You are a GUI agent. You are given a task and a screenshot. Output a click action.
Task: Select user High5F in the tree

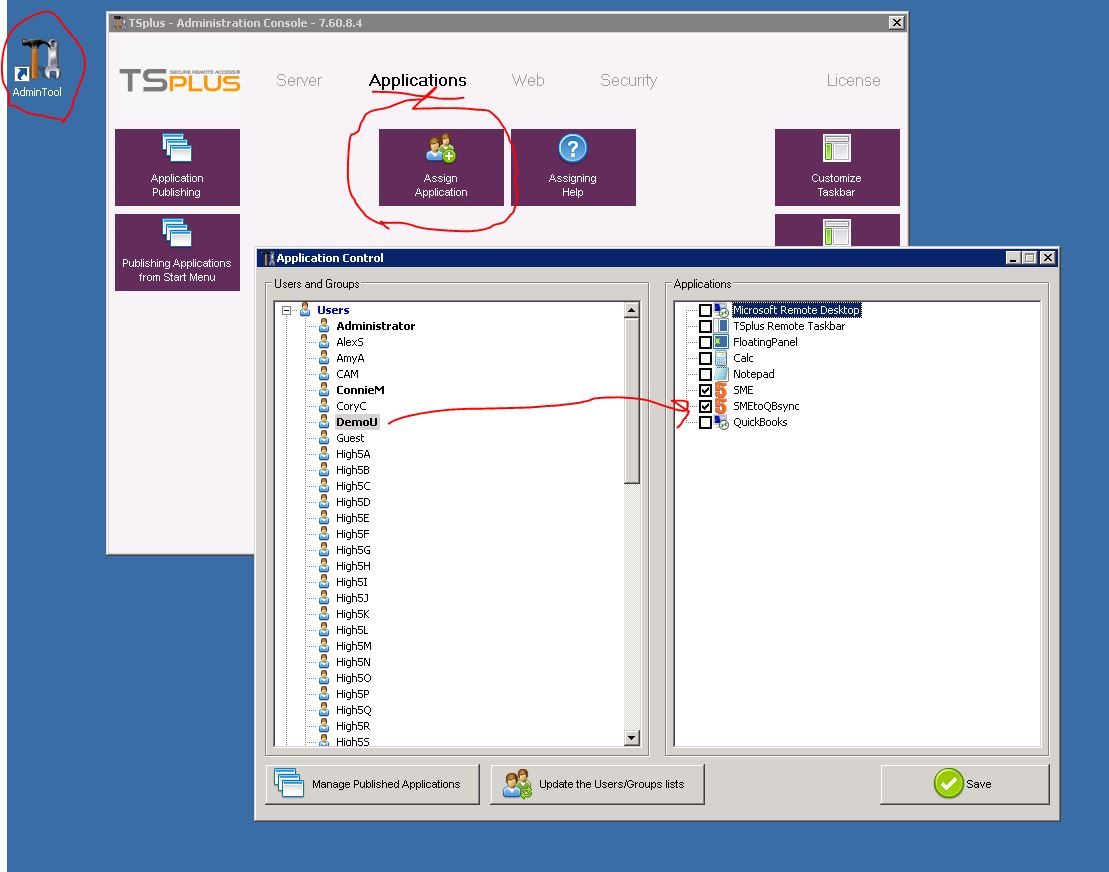(352, 534)
